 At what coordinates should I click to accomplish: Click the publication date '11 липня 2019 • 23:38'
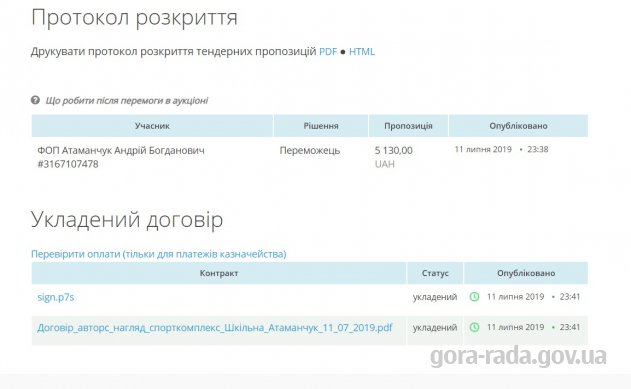501,149
